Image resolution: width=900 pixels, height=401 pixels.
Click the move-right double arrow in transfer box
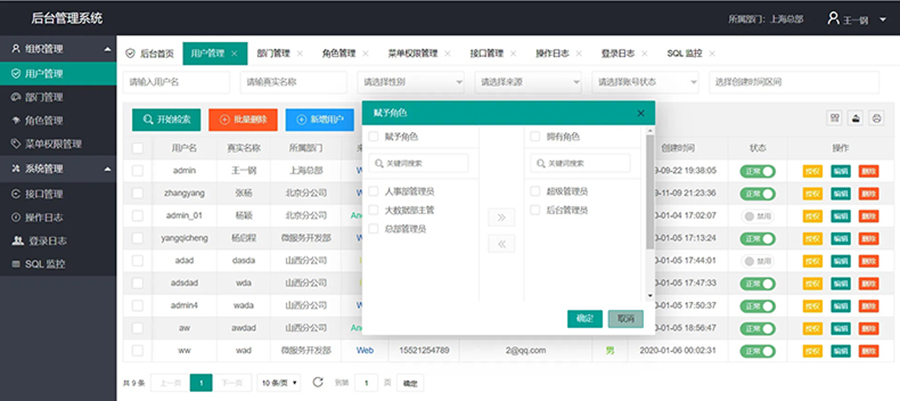pos(502,216)
